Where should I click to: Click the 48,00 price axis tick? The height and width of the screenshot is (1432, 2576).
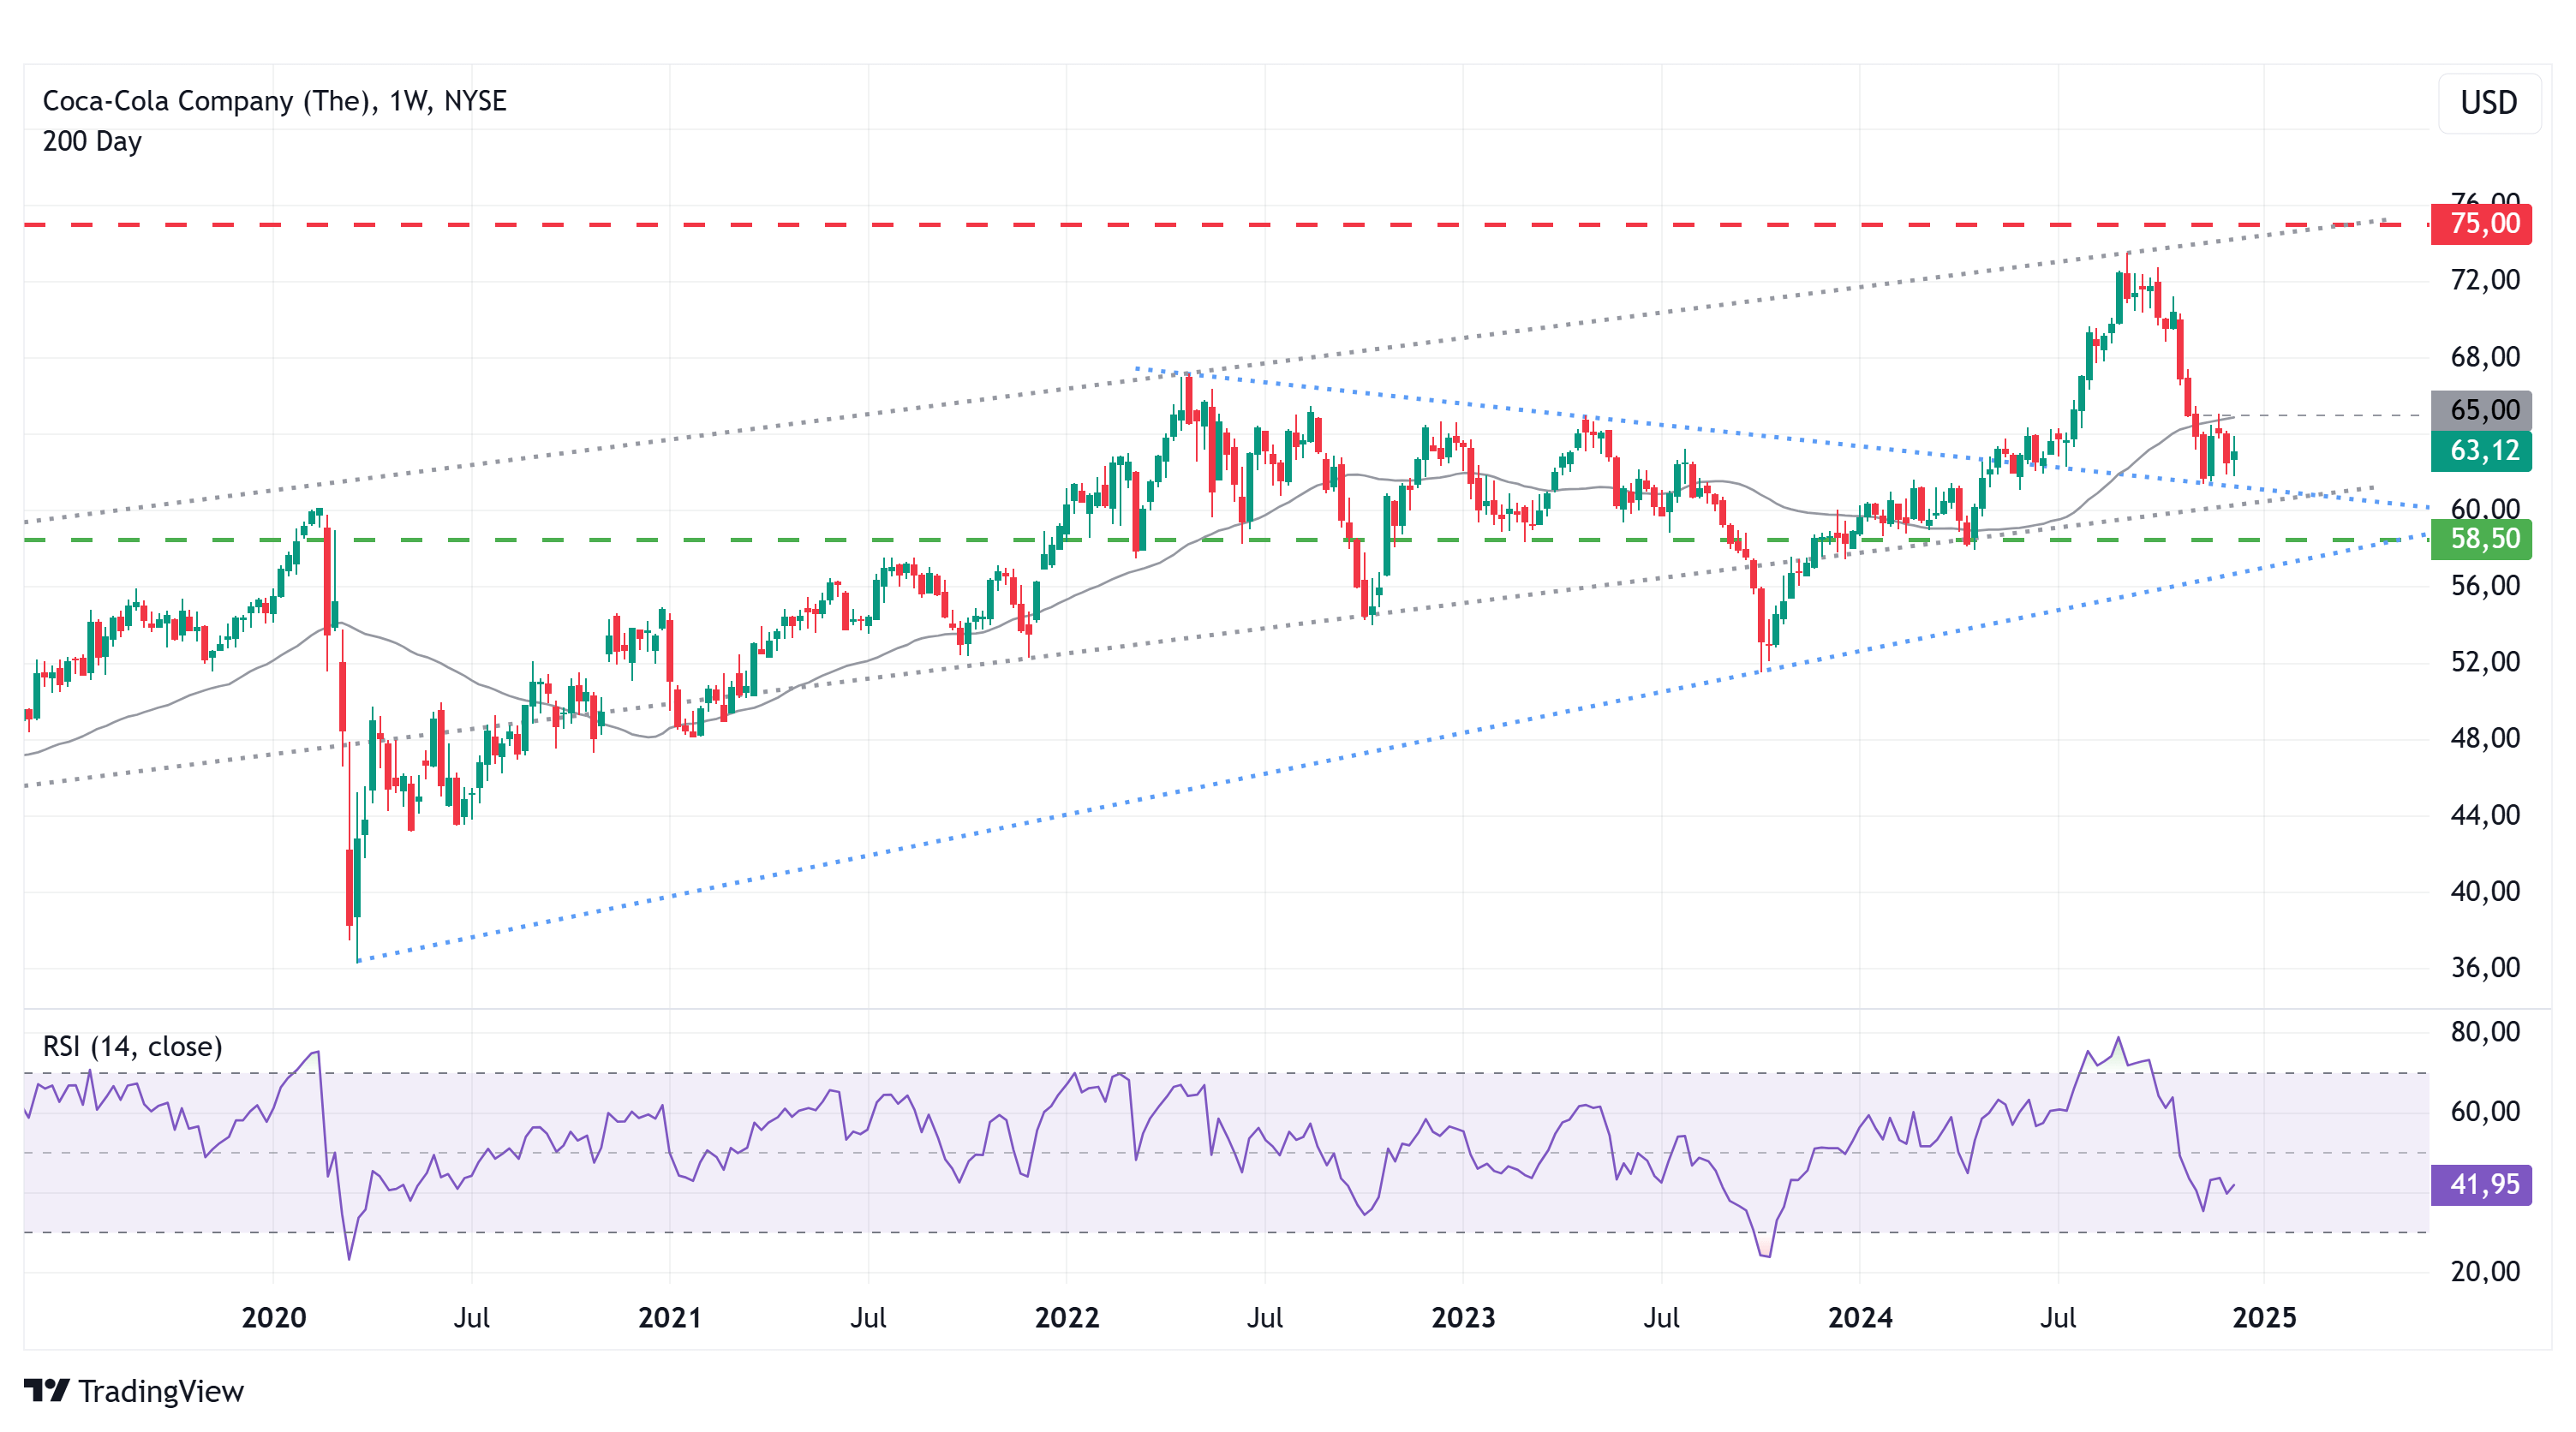[2485, 739]
